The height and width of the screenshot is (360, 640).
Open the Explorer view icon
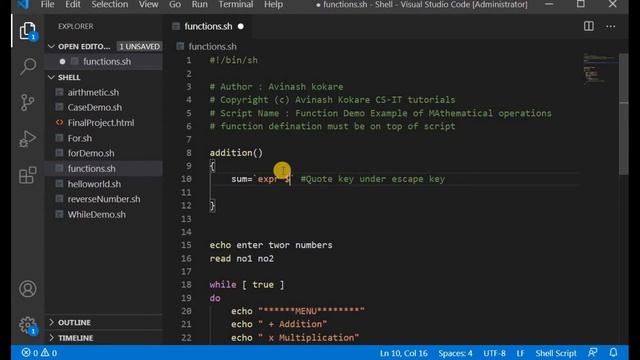27,31
